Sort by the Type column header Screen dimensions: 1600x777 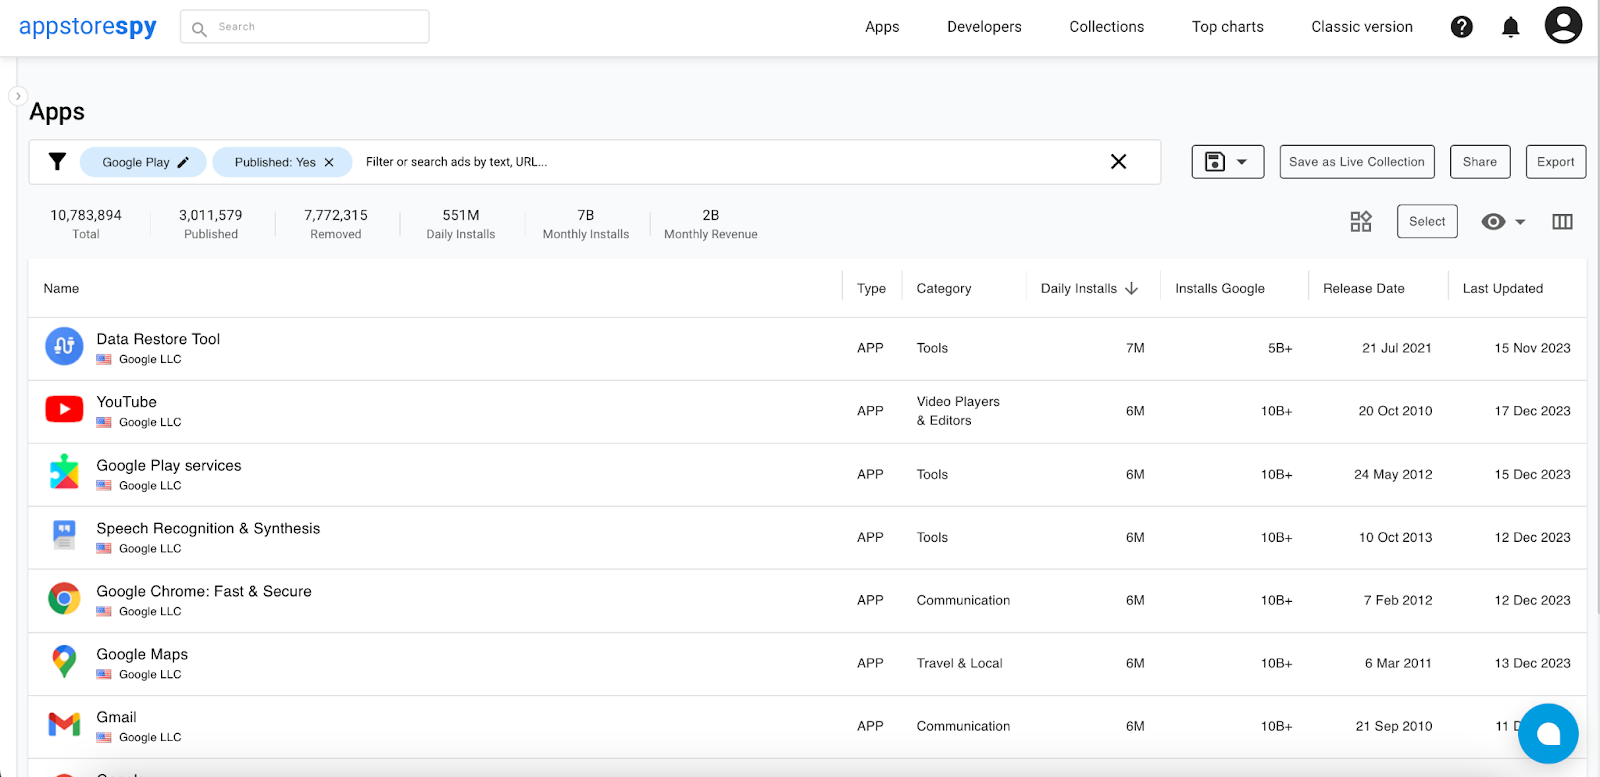(x=871, y=288)
